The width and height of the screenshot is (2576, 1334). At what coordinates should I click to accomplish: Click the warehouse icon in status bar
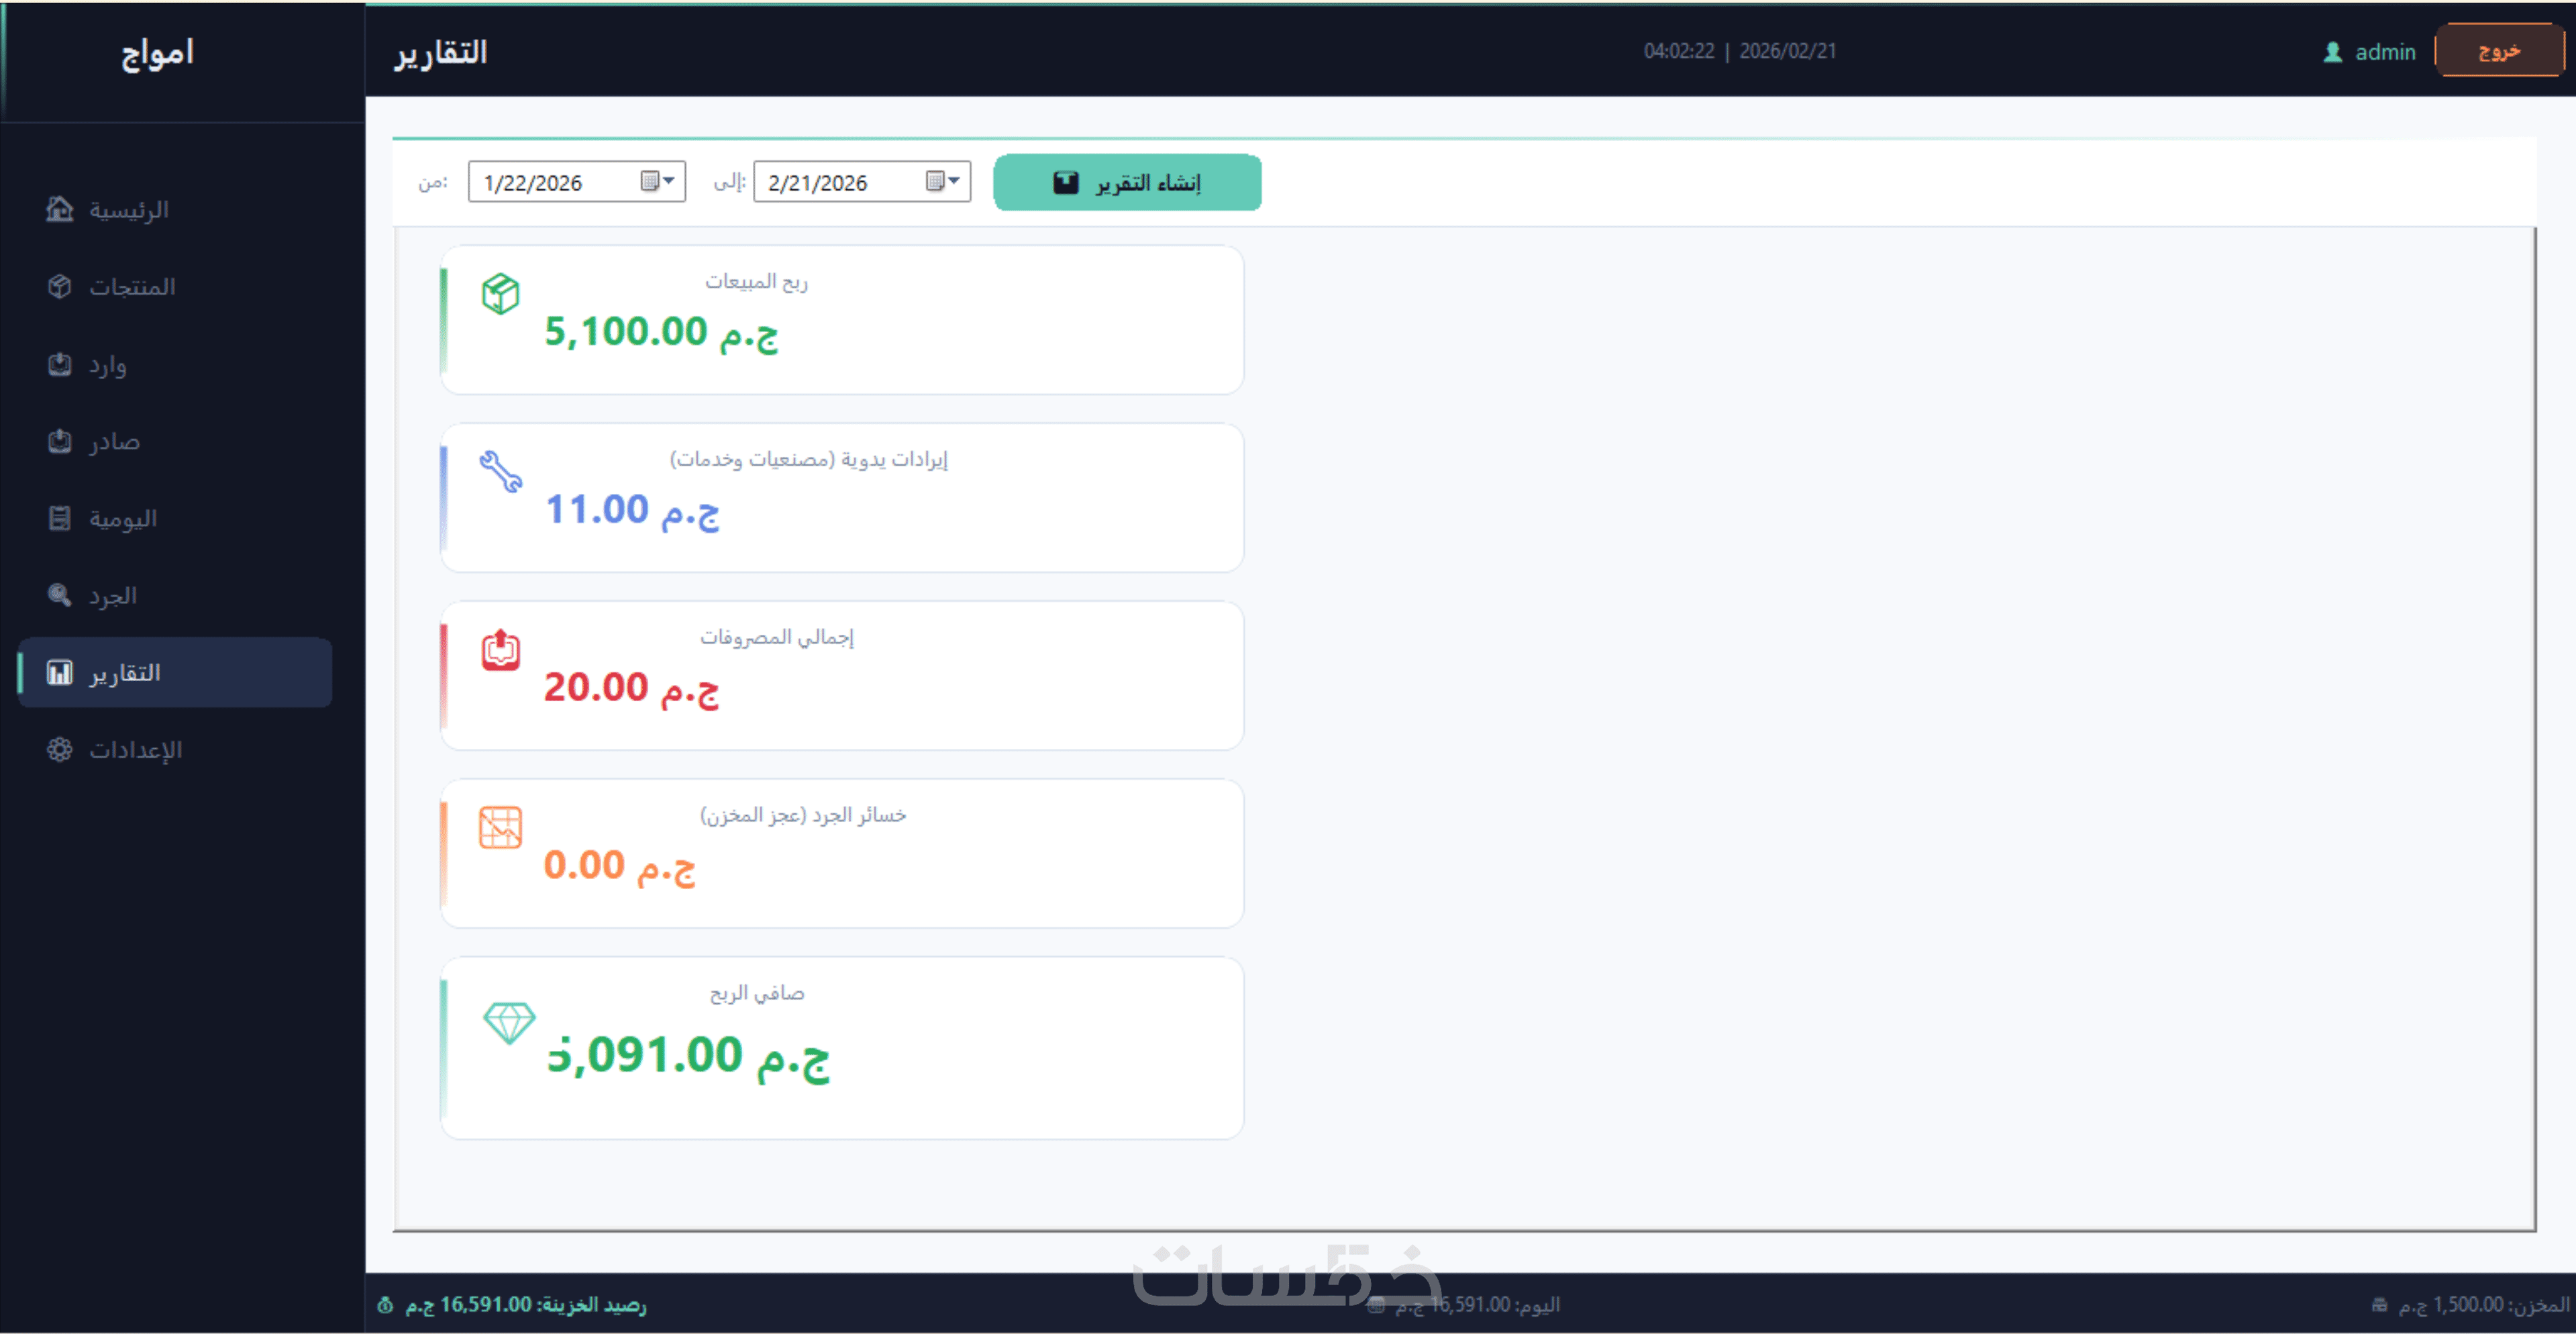[2379, 1305]
